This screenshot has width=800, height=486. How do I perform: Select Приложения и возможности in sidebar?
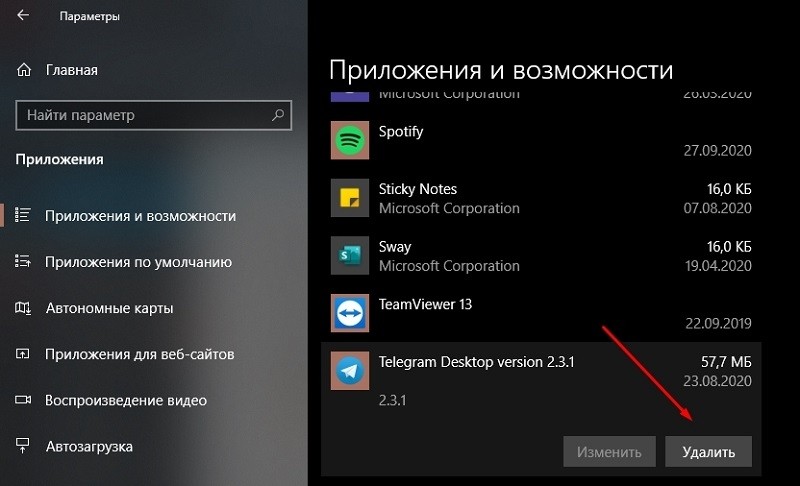[140, 216]
